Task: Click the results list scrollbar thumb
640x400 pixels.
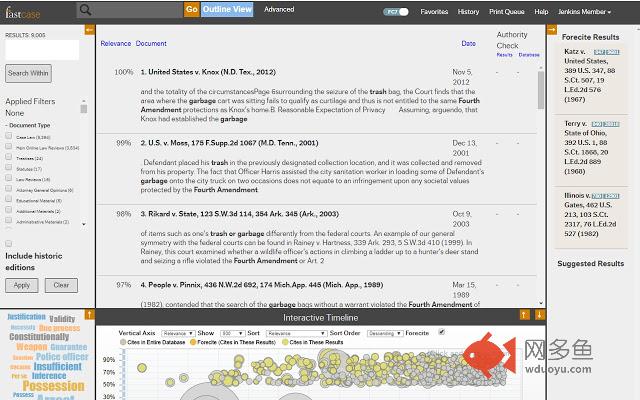Action: pyautogui.click(x=541, y=90)
